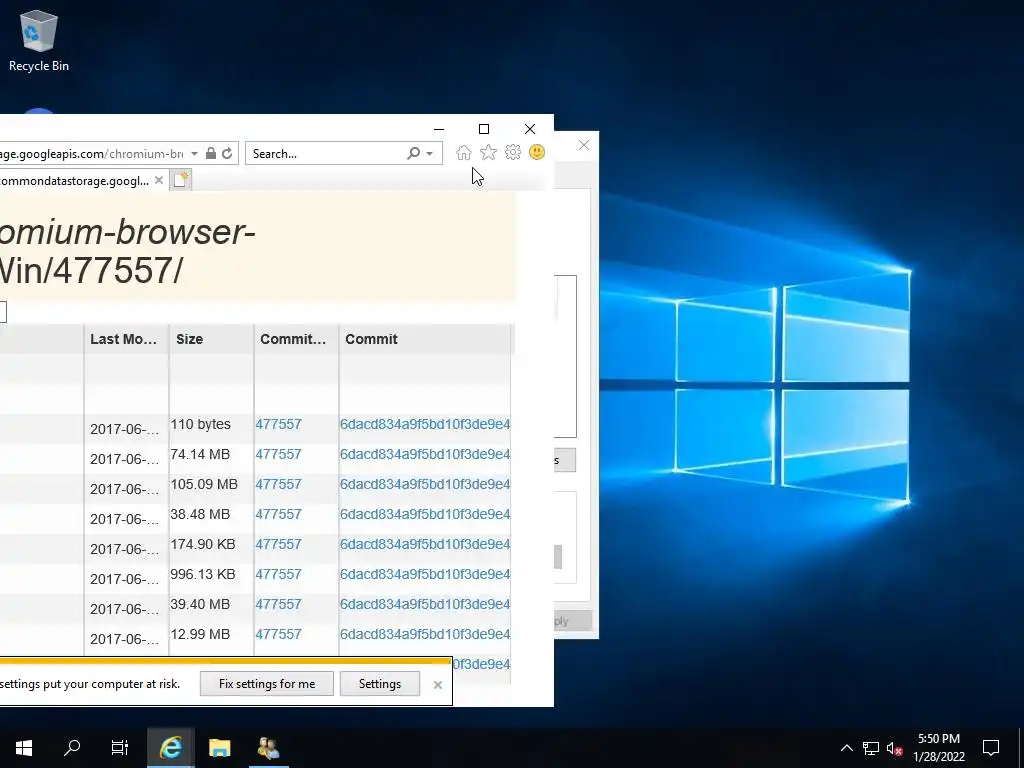Click in the IE Search box
The image size is (1024, 768).
(x=327, y=153)
